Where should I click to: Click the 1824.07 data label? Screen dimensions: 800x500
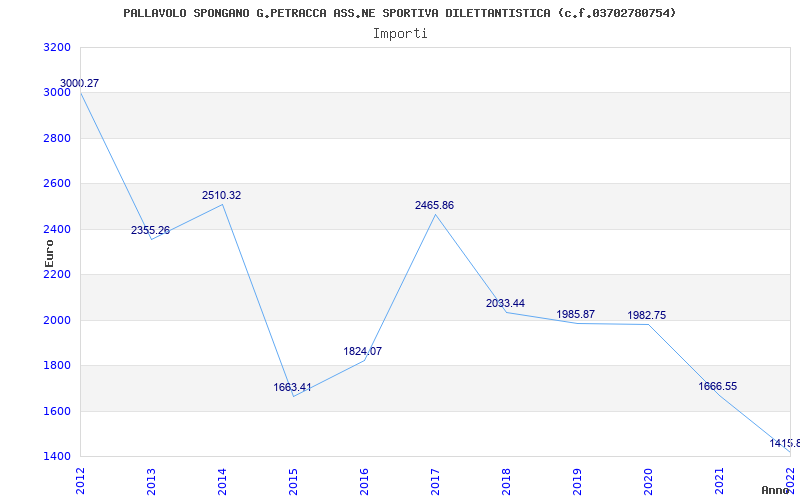coord(363,351)
